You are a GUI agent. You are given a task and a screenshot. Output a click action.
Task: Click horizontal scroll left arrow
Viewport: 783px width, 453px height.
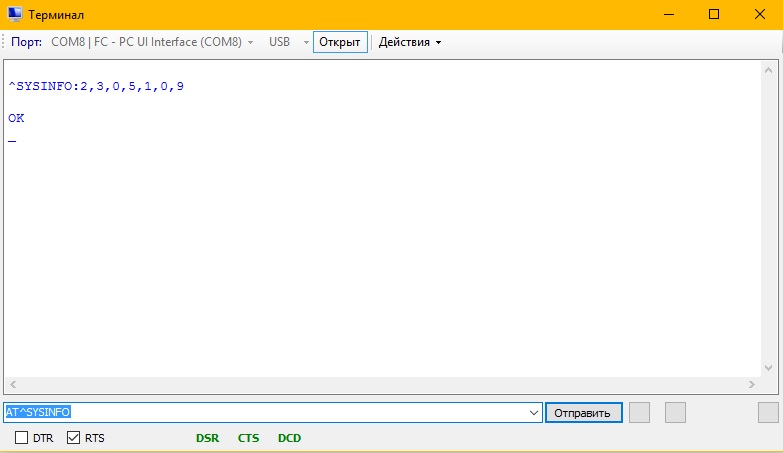pyautogui.click(x=13, y=384)
